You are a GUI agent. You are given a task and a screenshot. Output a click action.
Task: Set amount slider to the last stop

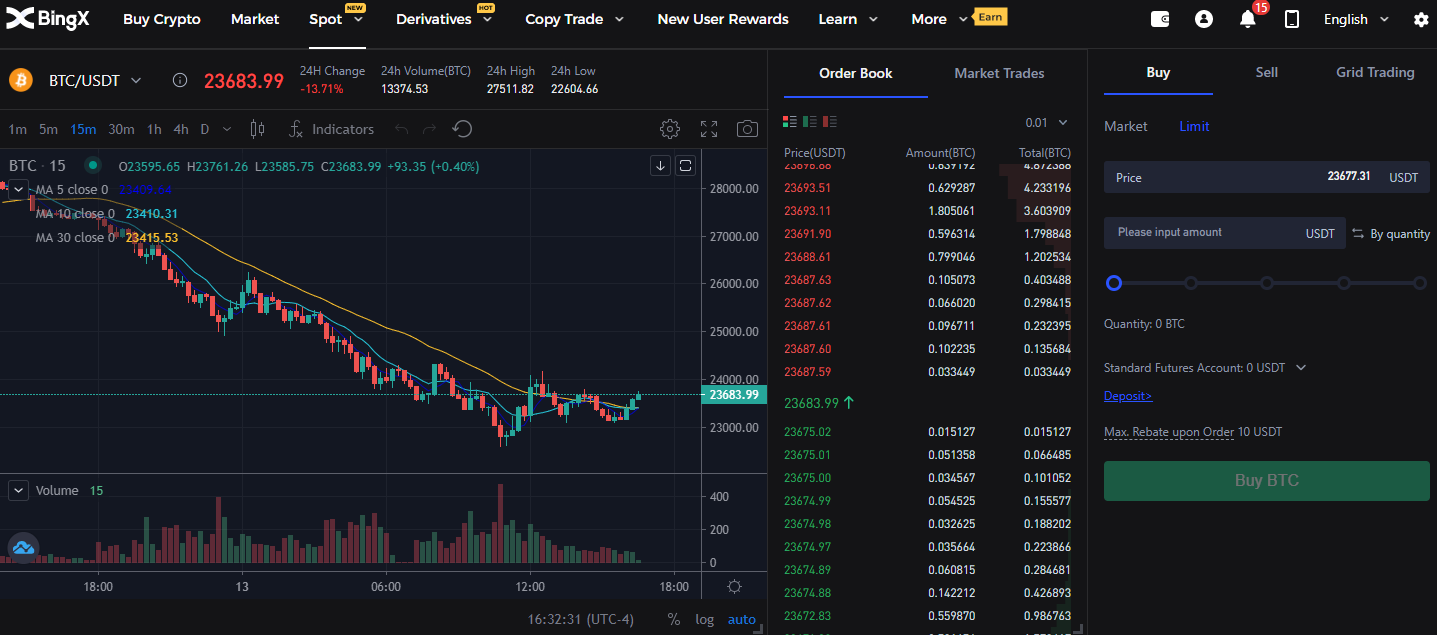pyautogui.click(x=1420, y=283)
